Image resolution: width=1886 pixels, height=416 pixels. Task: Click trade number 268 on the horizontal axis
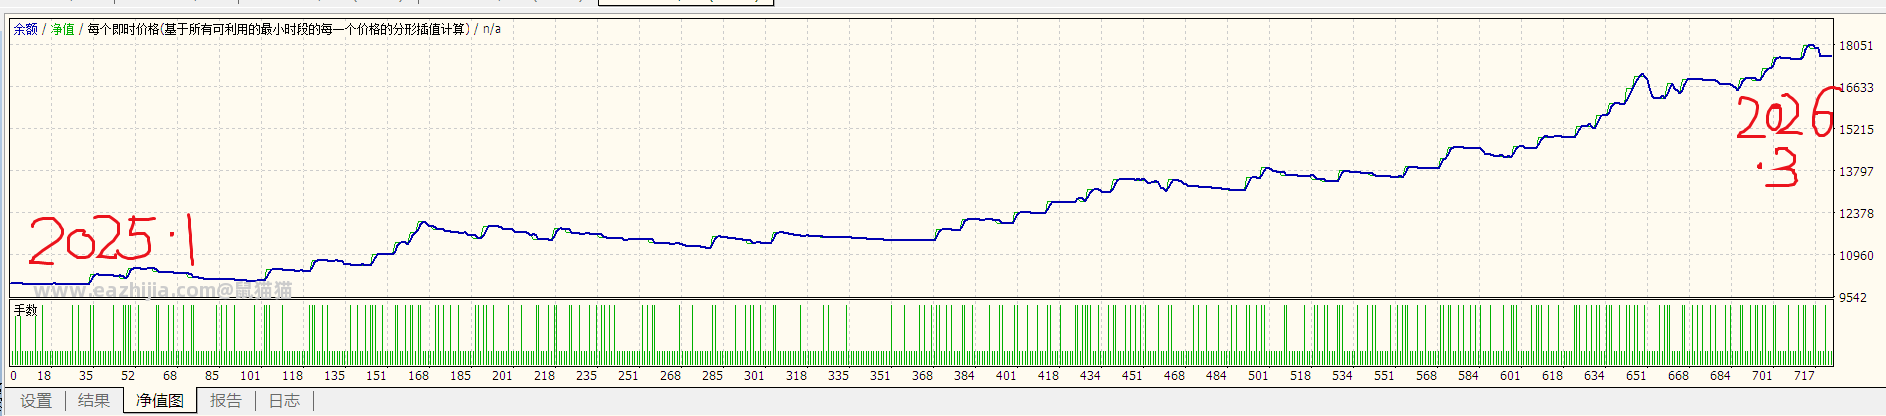click(x=670, y=376)
